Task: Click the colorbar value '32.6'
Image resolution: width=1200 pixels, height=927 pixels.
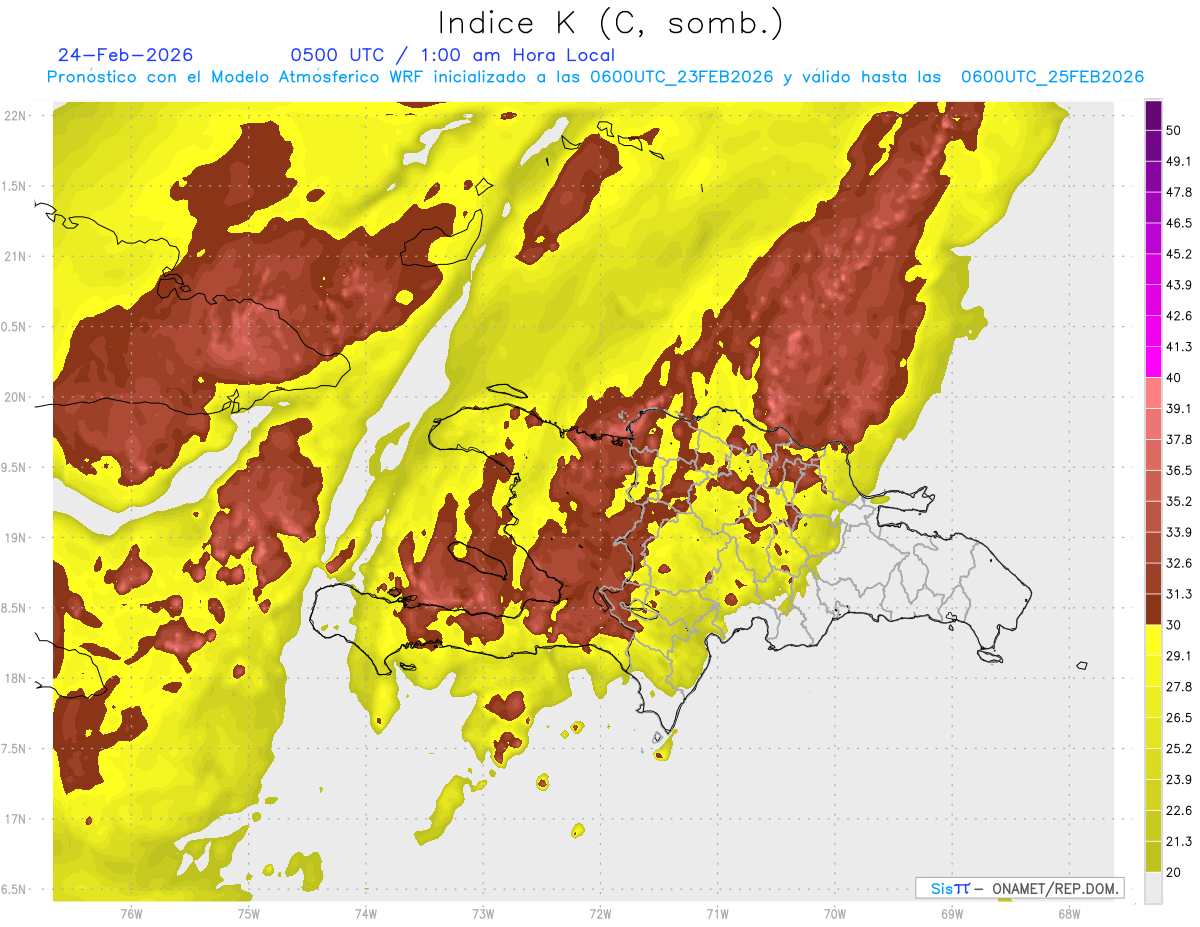Action: [1179, 563]
